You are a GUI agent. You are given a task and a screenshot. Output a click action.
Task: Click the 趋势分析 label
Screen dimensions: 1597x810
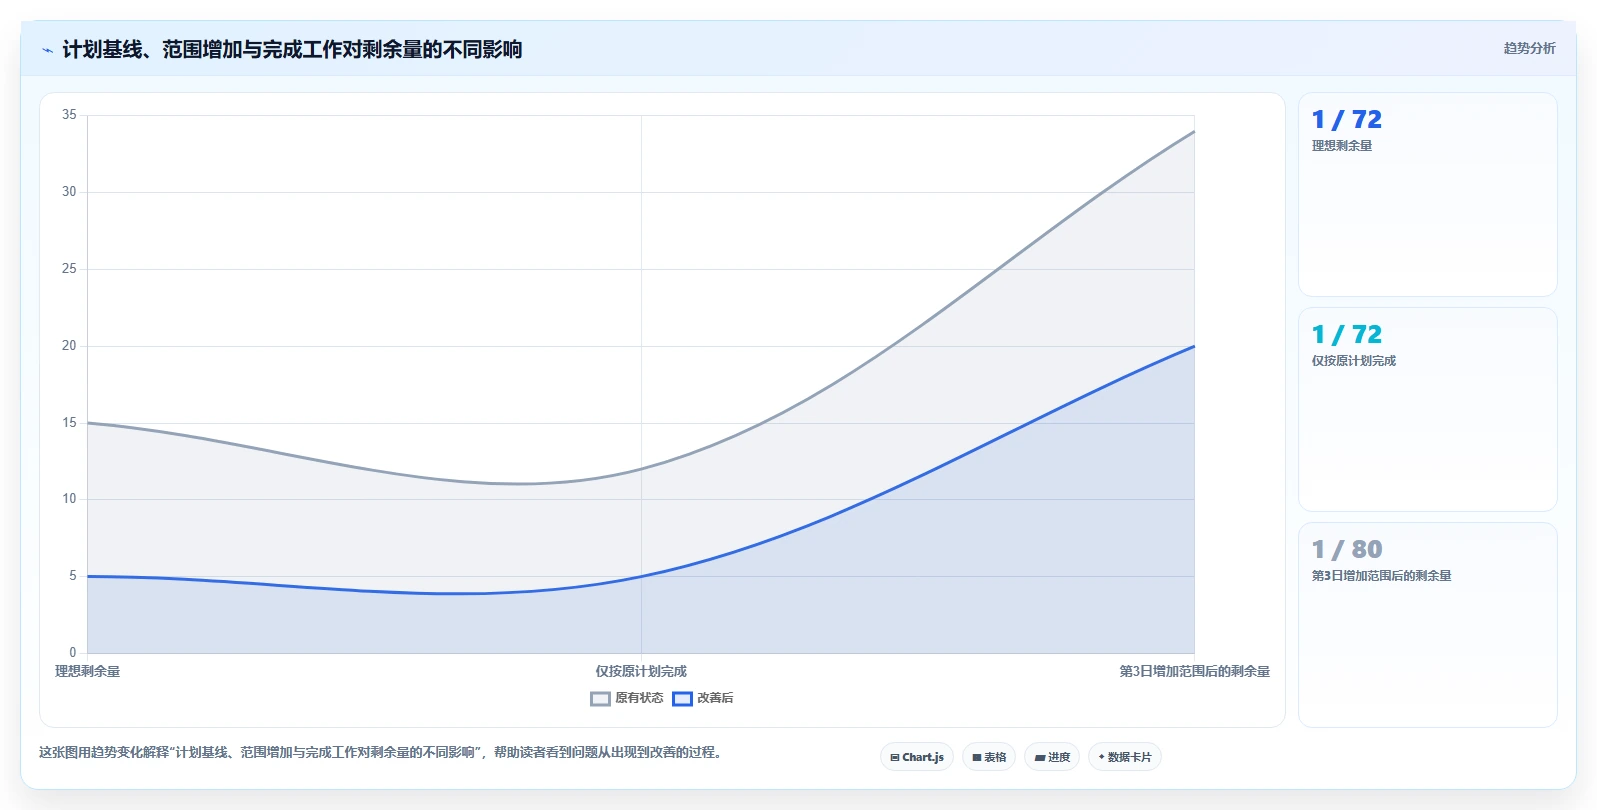pos(1529,48)
